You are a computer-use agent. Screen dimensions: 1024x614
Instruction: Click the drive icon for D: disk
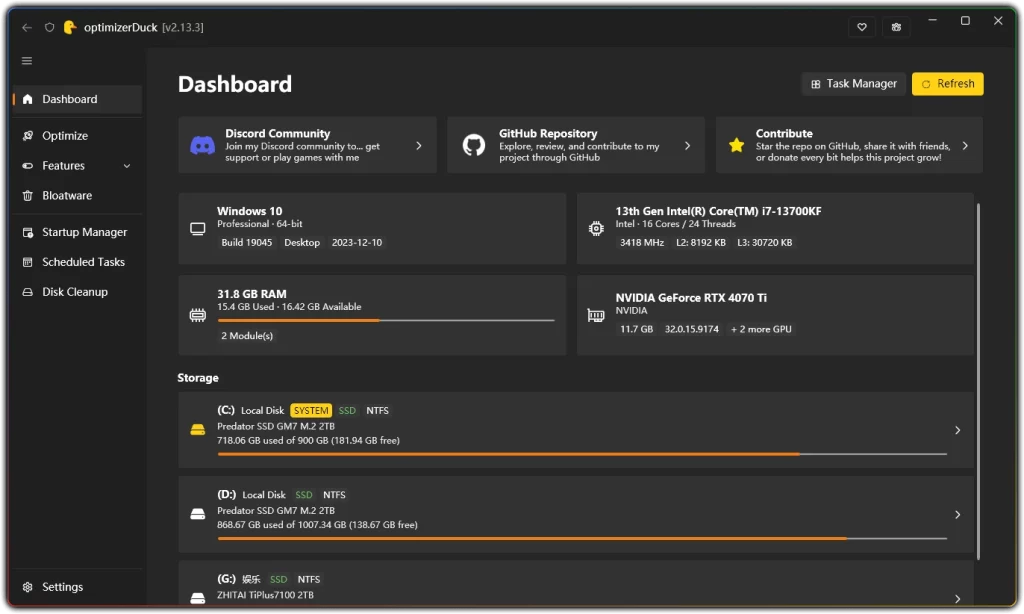197,514
